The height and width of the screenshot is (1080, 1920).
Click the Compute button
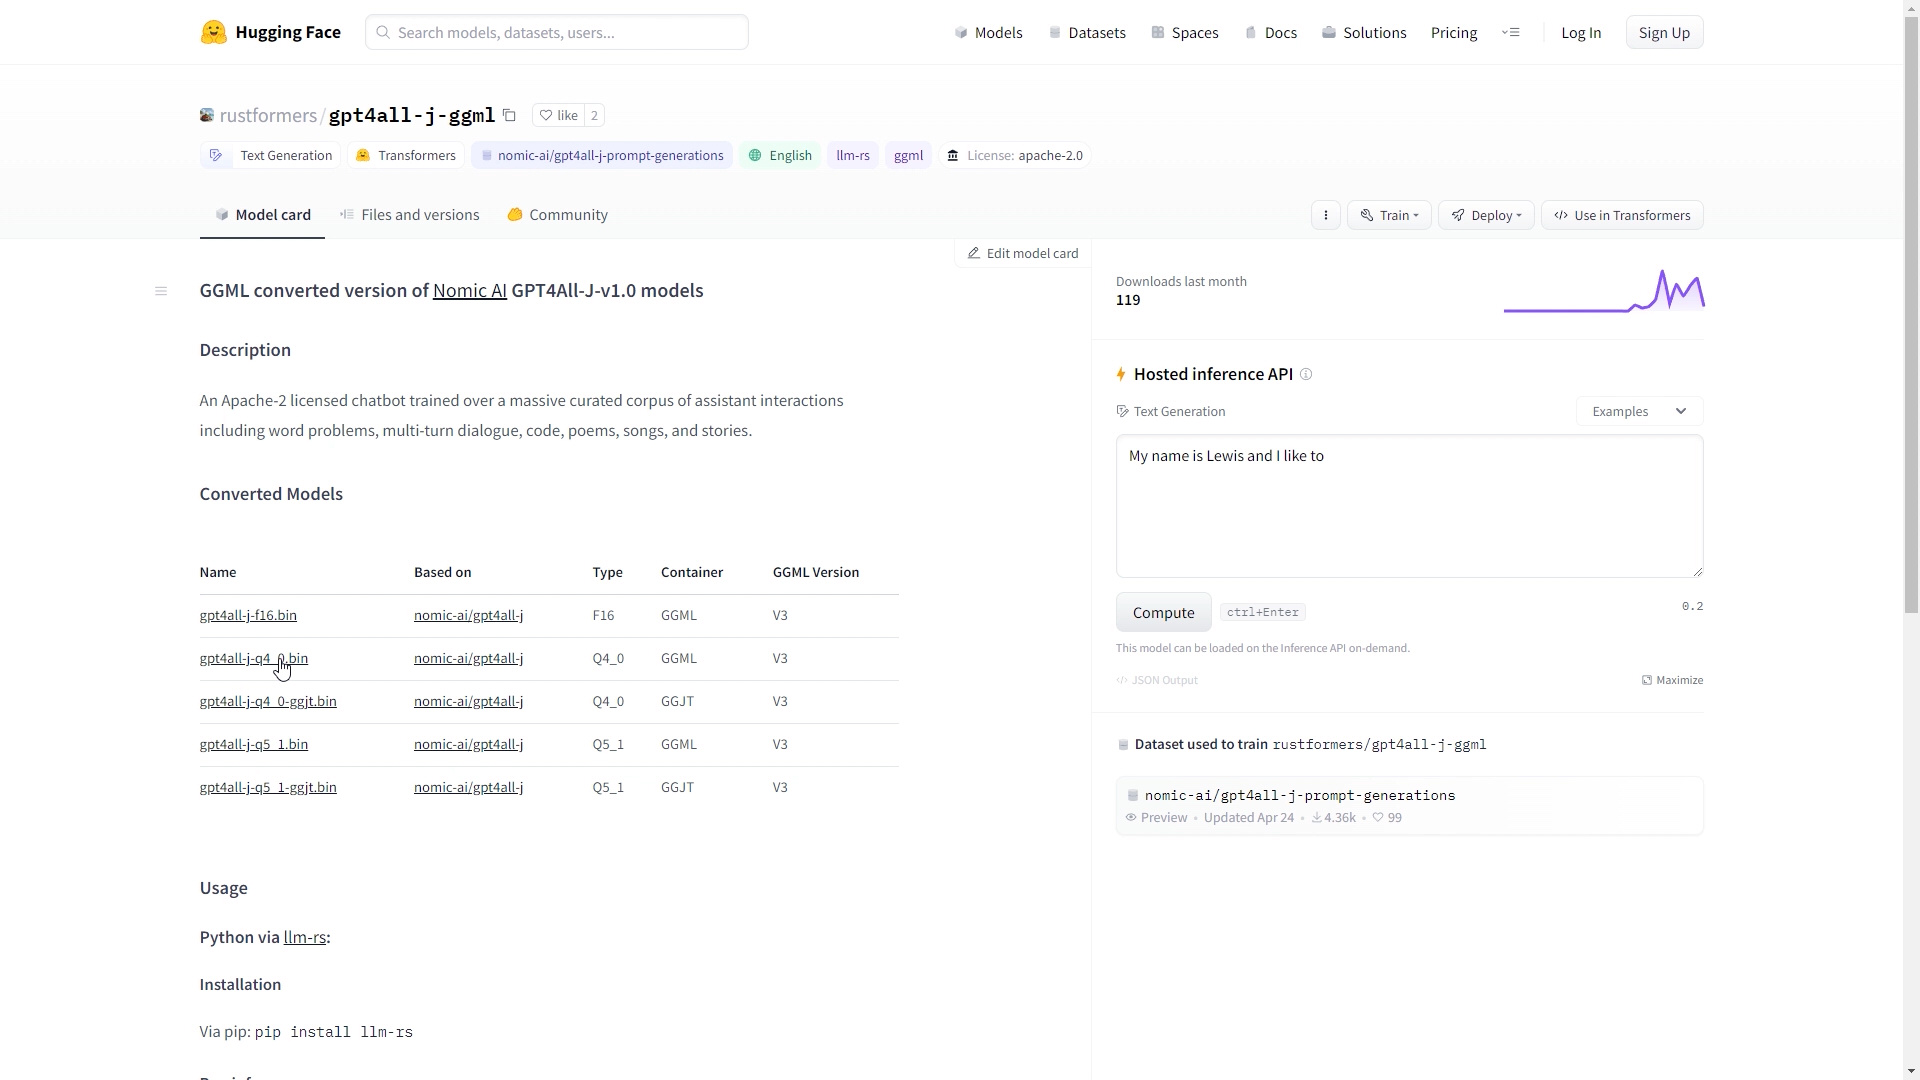pos(1163,613)
